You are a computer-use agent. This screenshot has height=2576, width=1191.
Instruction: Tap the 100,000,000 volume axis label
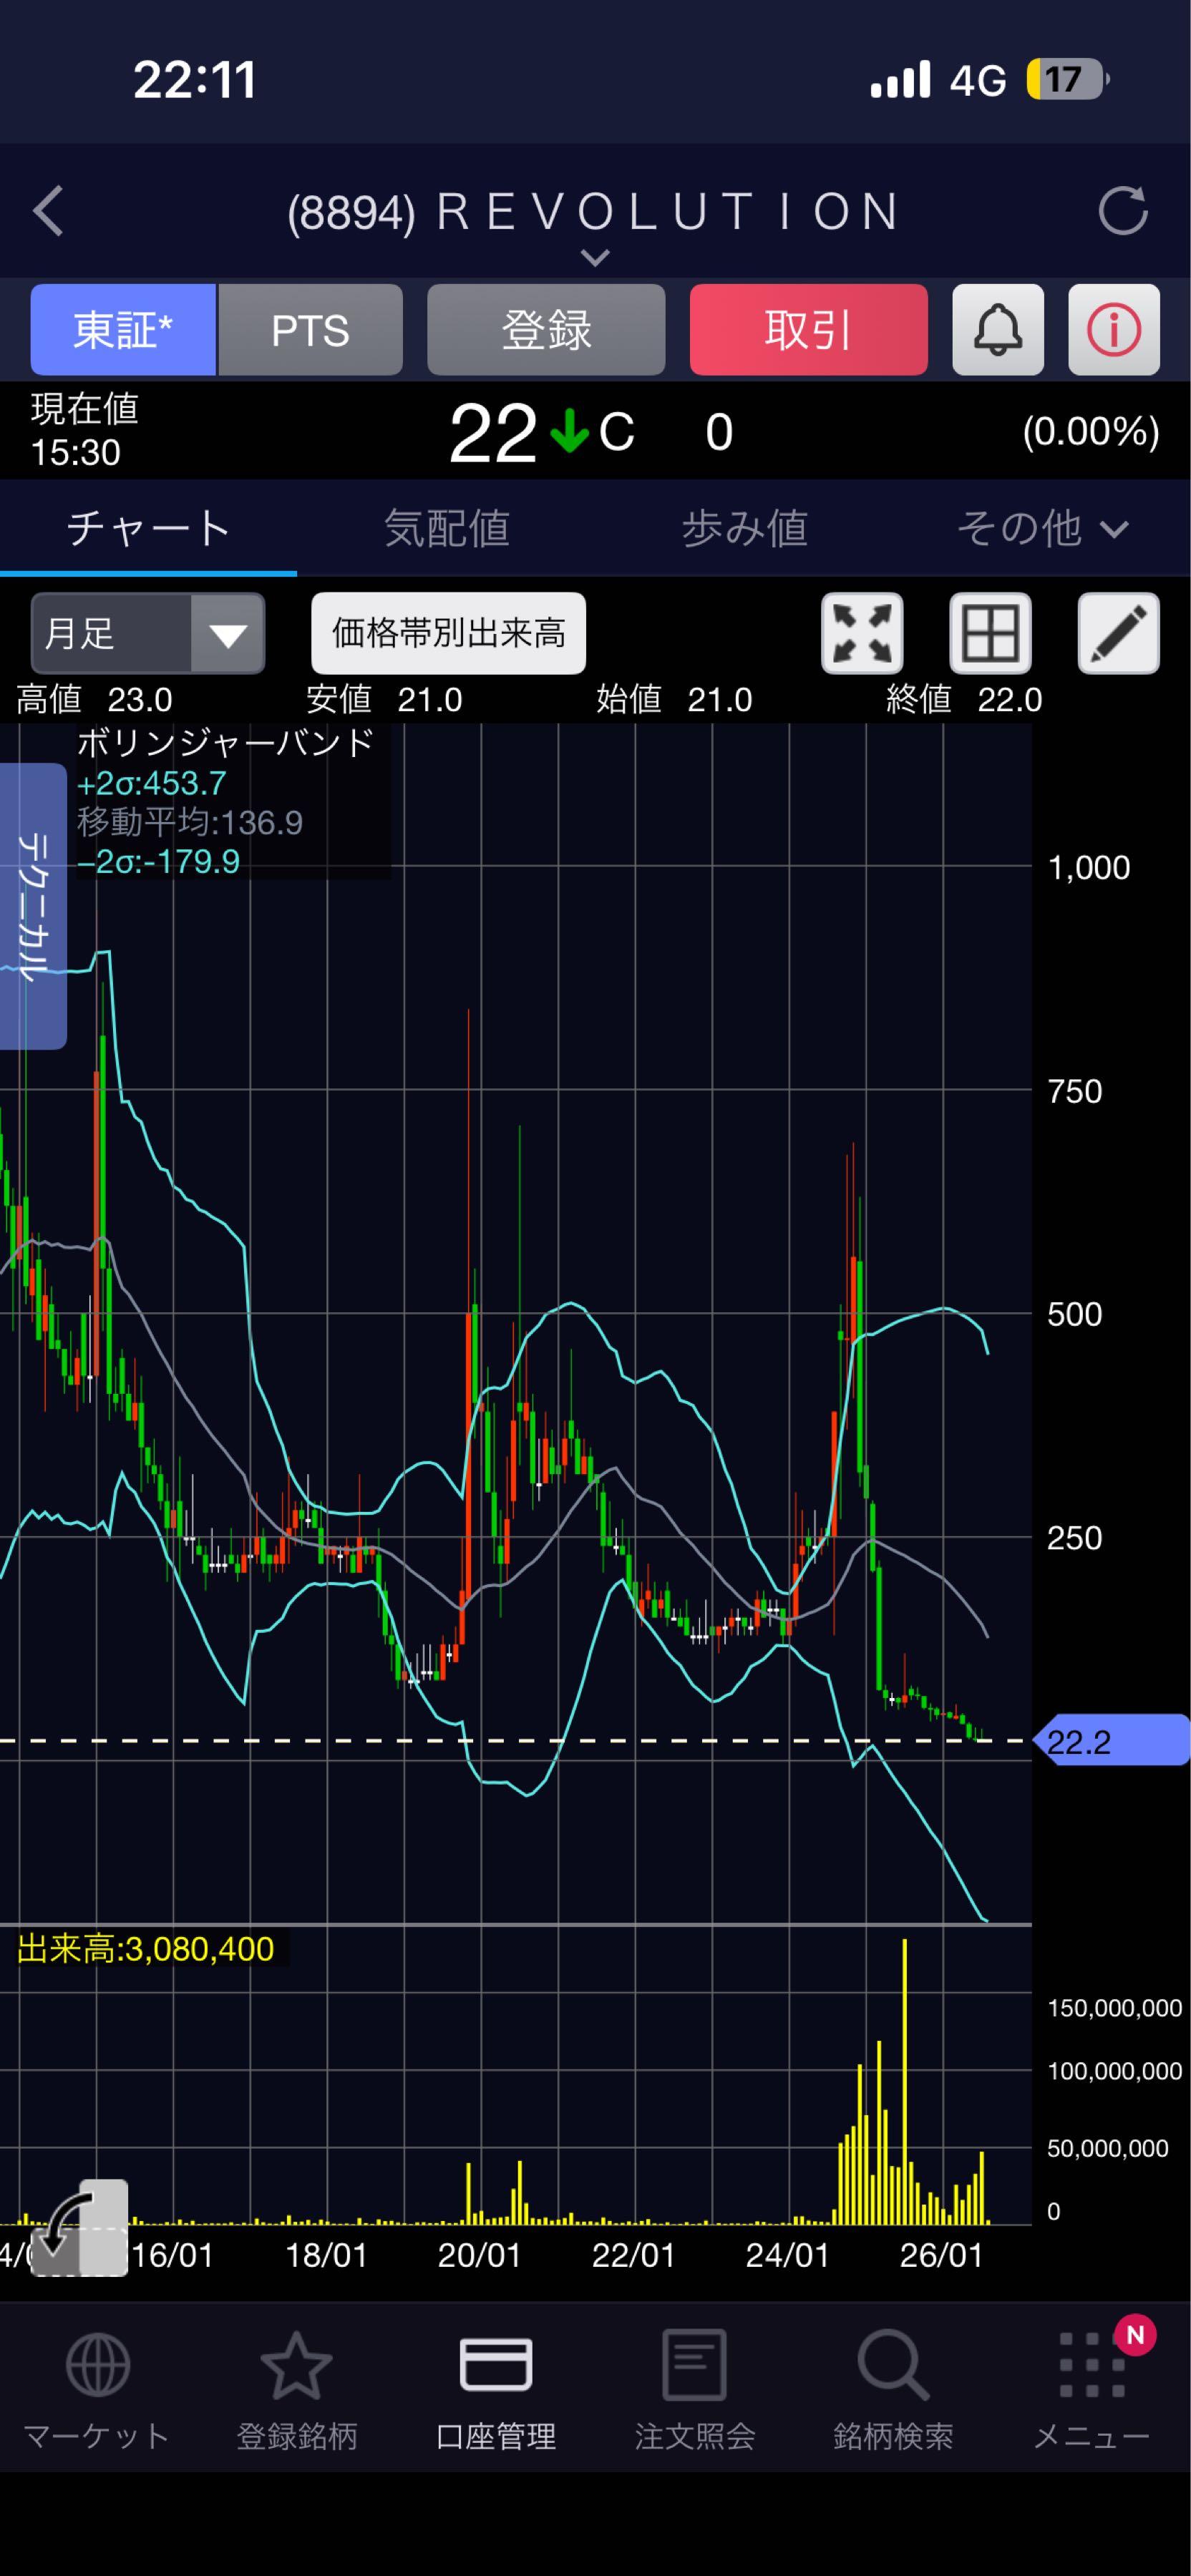point(1114,2071)
